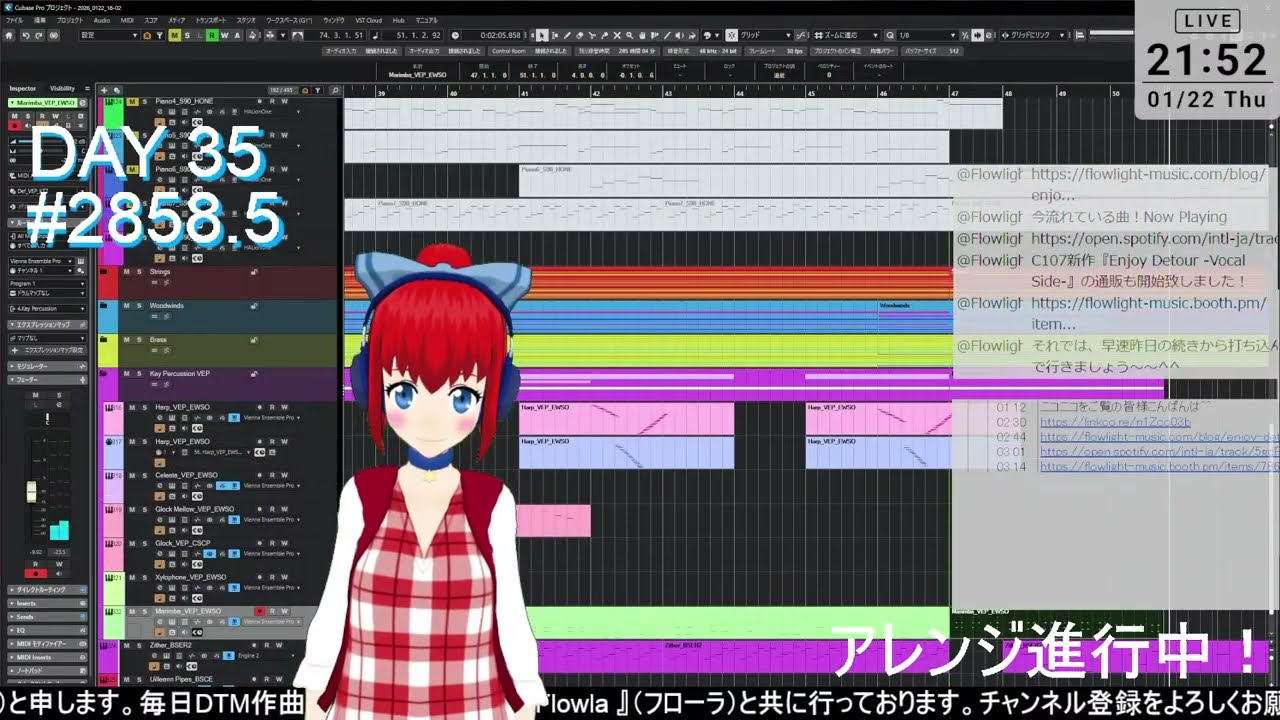Image resolution: width=1280 pixels, height=720 pixels.
Task: Click the Strings folder icon
Action: [x=103, y=271]
